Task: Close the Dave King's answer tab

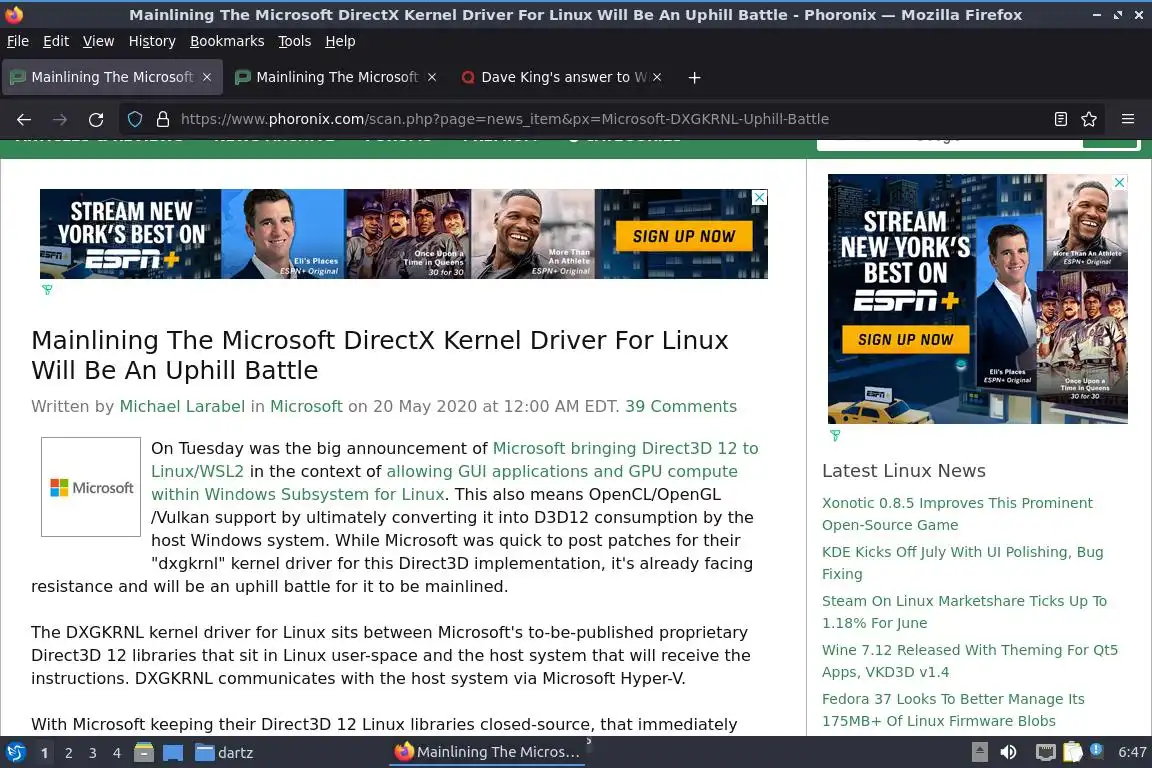Action: coord(657,77)
